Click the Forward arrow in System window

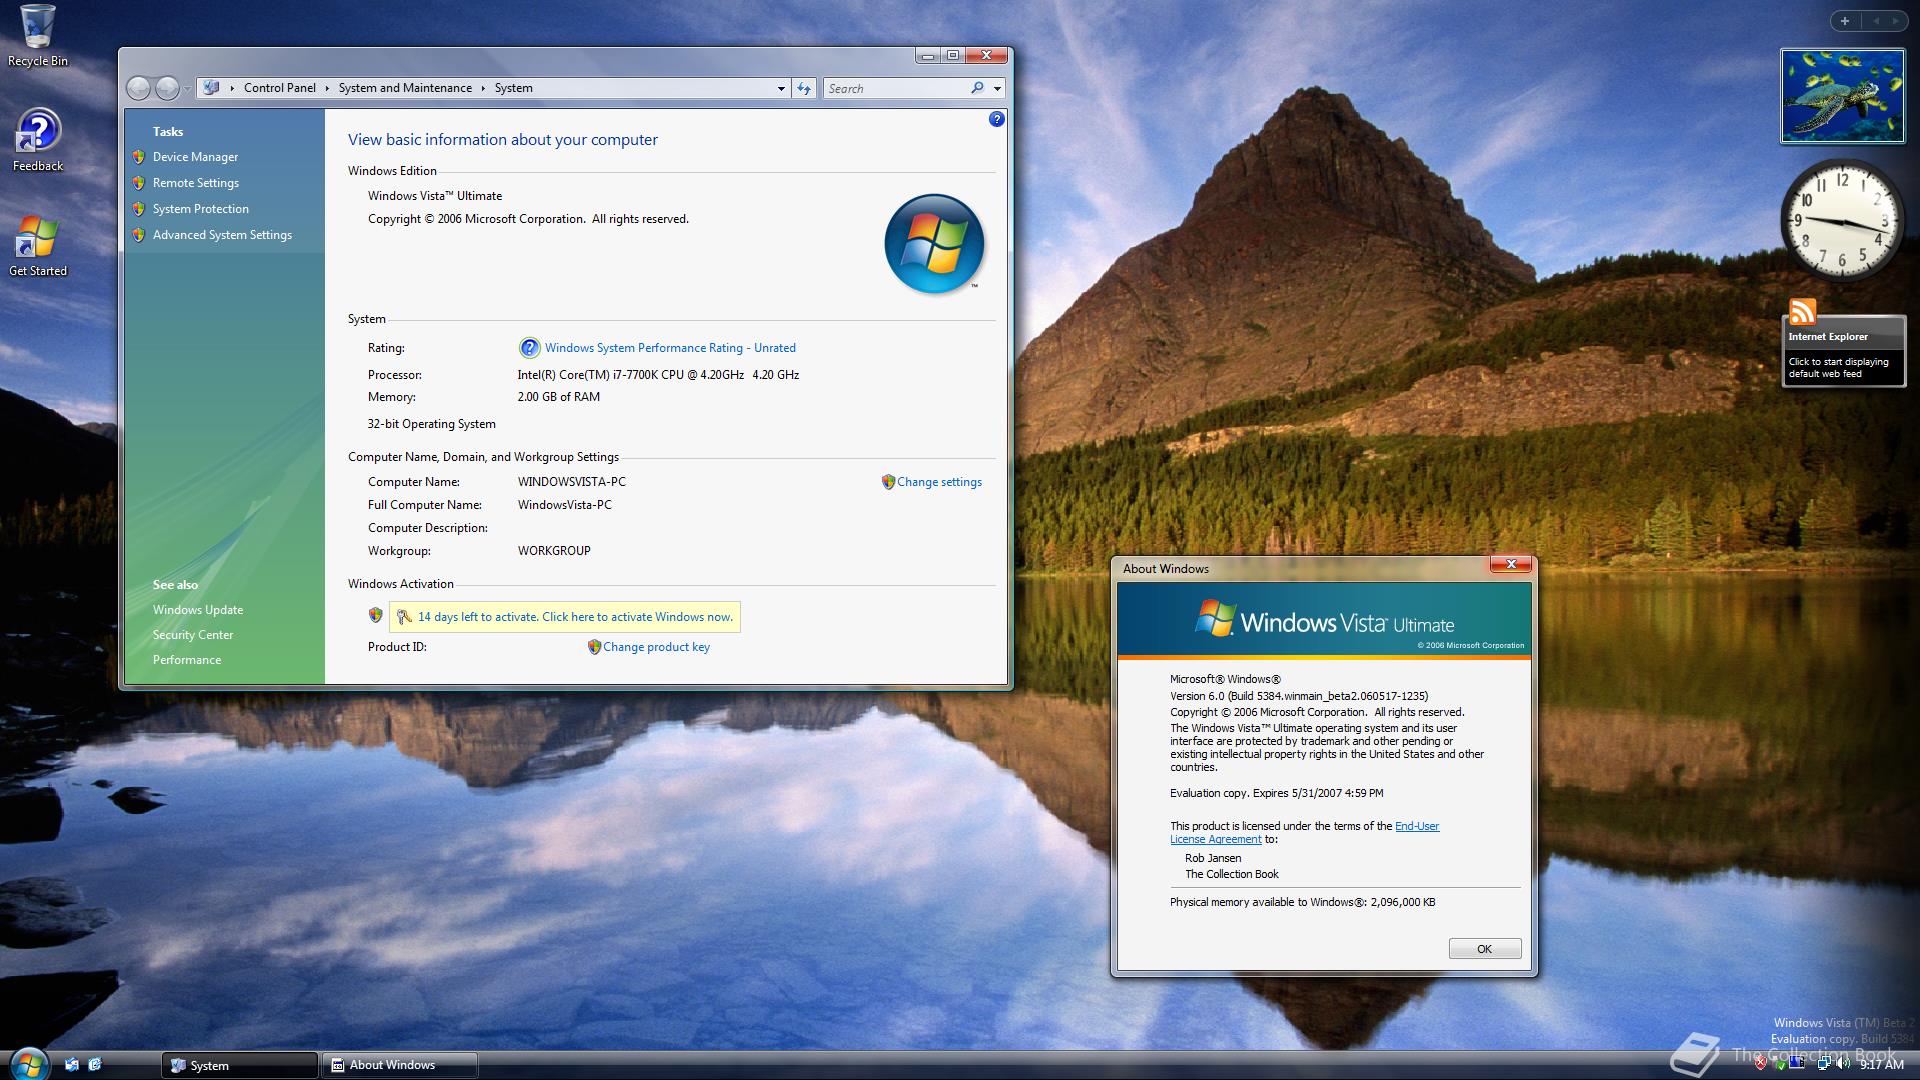point(166,88)
